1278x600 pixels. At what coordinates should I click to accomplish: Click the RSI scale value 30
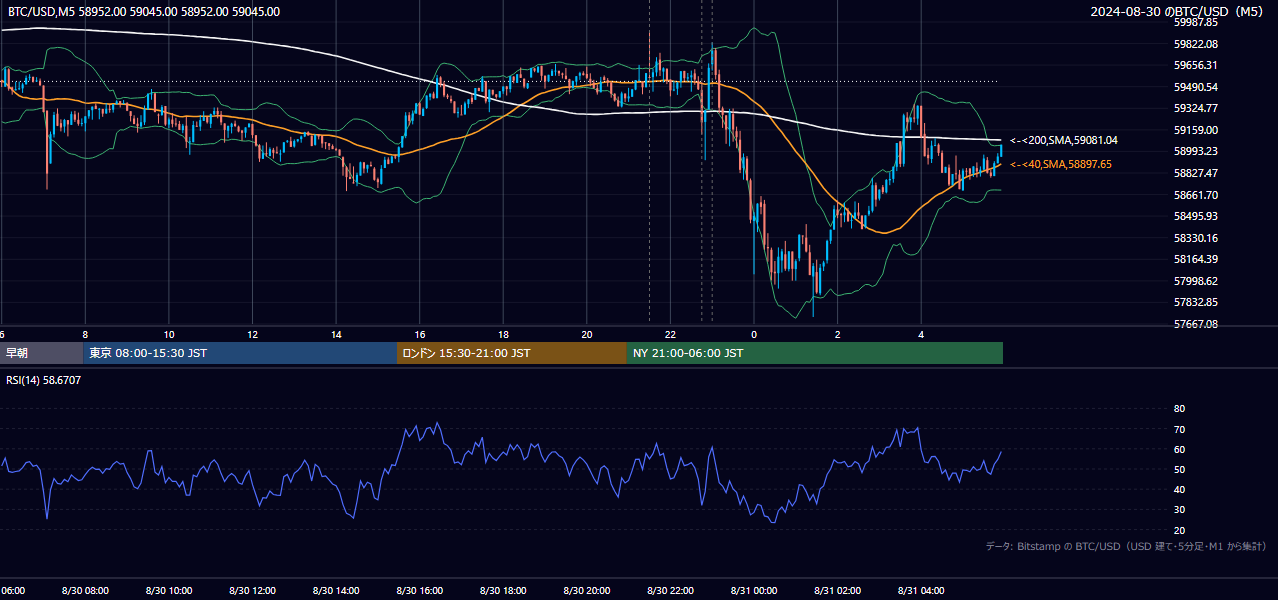click(x=1179, y=510)
